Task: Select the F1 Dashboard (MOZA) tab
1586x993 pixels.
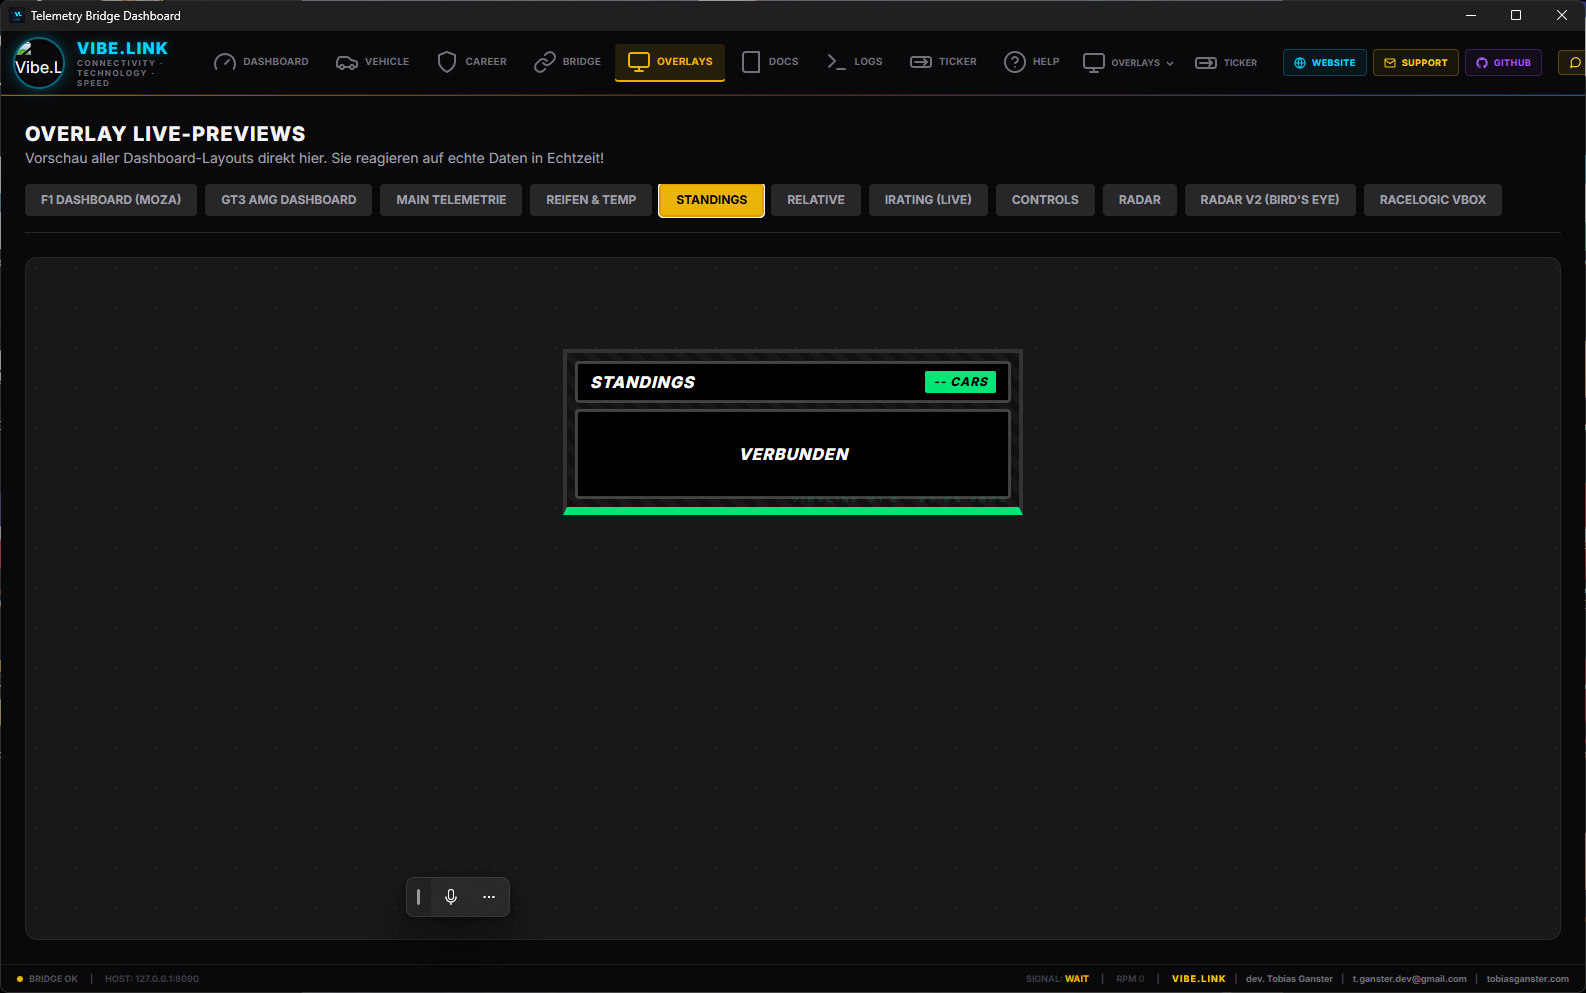Action: (111, 200)
